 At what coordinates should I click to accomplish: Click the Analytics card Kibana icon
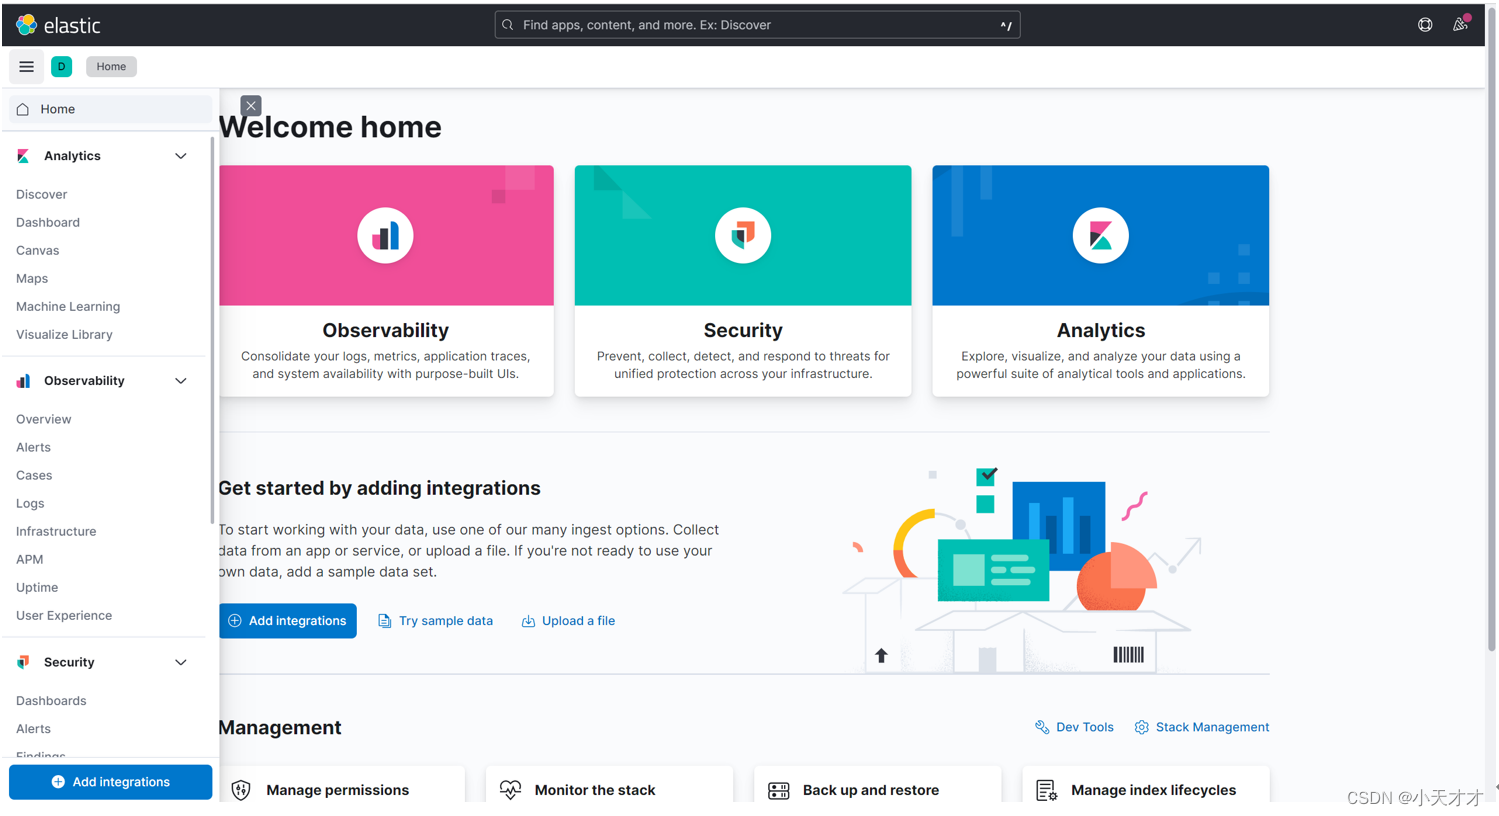[x=1101, y=236]
